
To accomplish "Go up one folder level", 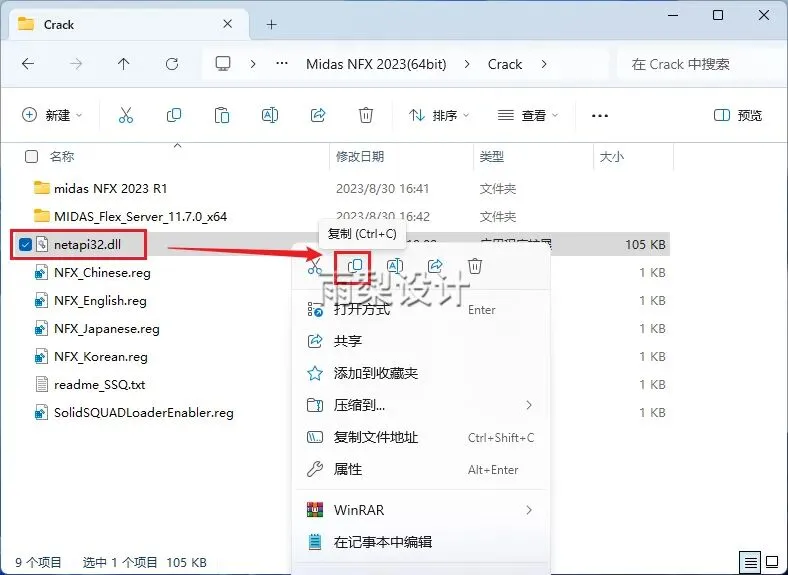I will pos(124,64).
